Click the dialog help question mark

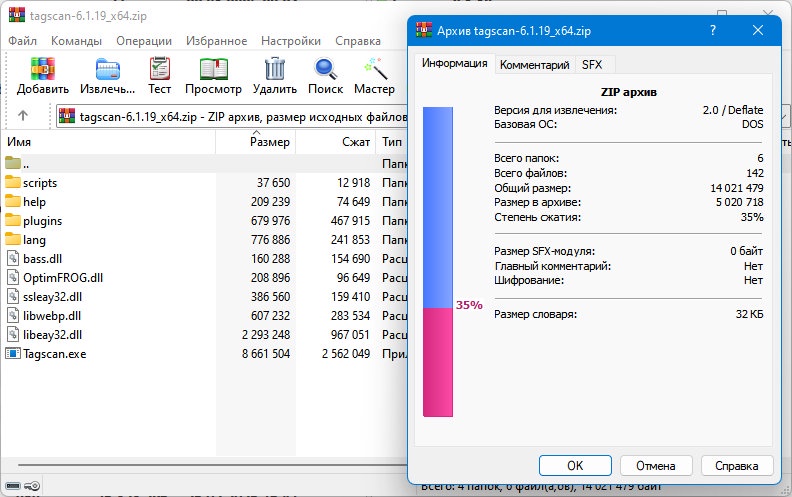click(x=713, y=30)
